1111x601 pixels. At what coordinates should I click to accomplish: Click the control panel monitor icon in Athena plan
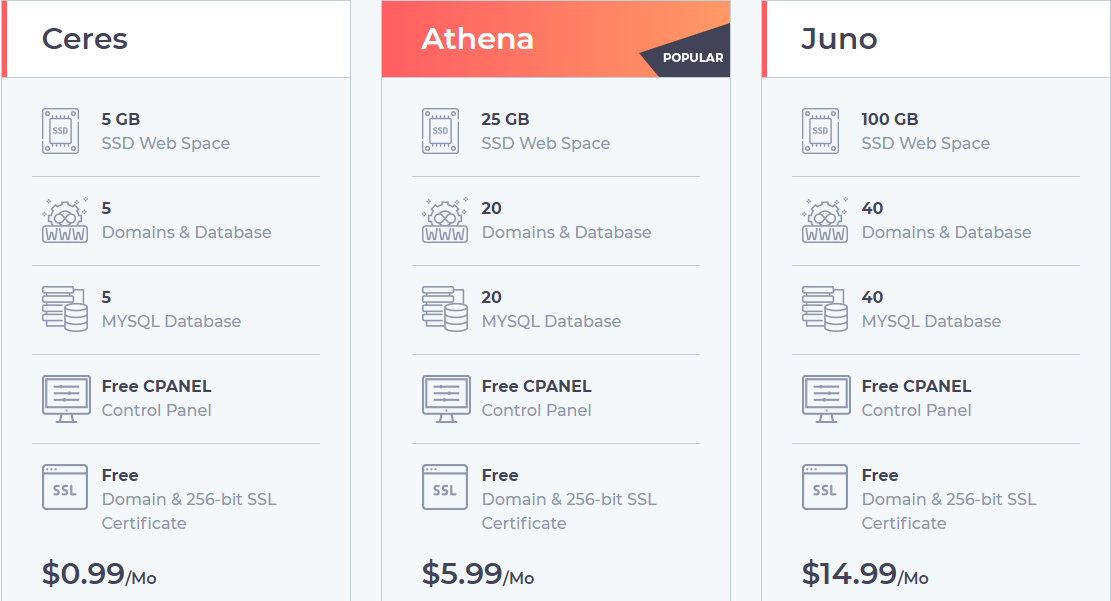click(x=445, y=398)
